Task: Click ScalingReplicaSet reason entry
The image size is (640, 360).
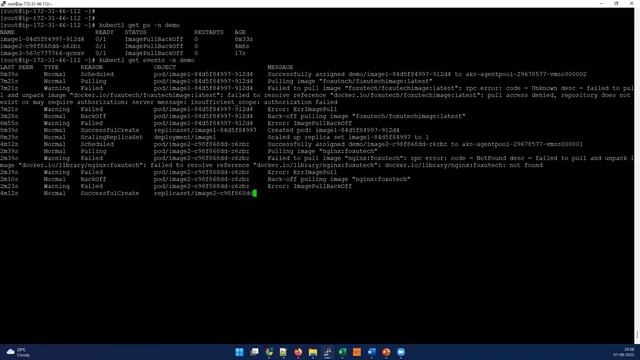Action: (111, 137)
